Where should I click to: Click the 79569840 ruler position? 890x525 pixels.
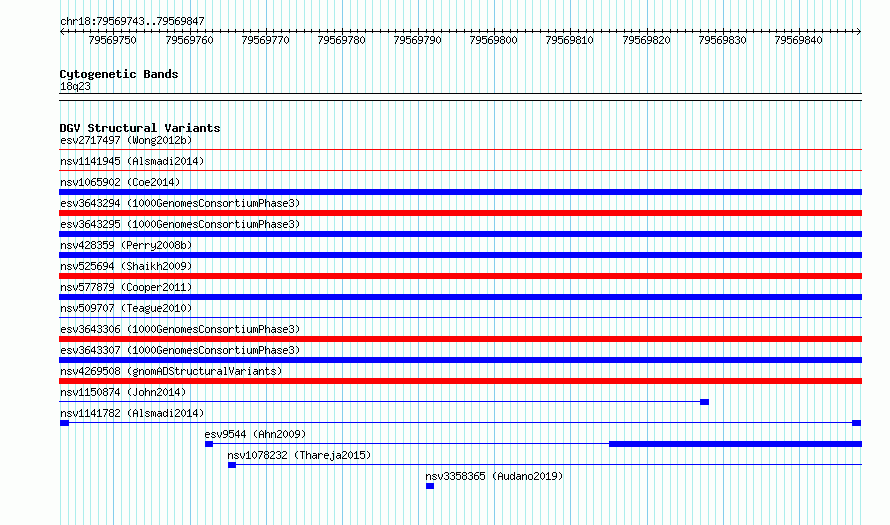click(798, 40)
